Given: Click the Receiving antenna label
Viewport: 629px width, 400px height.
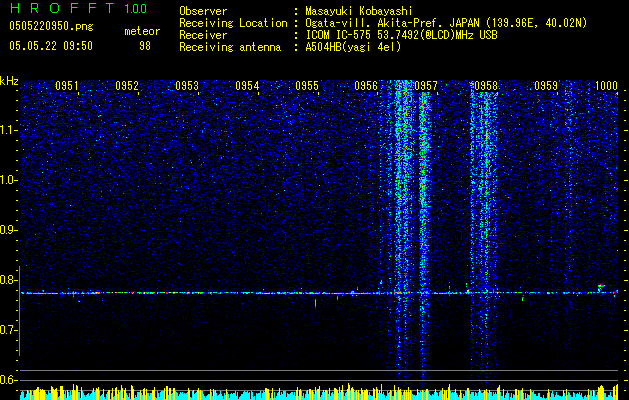Looking at the screenshot, I should coord(230,47).
